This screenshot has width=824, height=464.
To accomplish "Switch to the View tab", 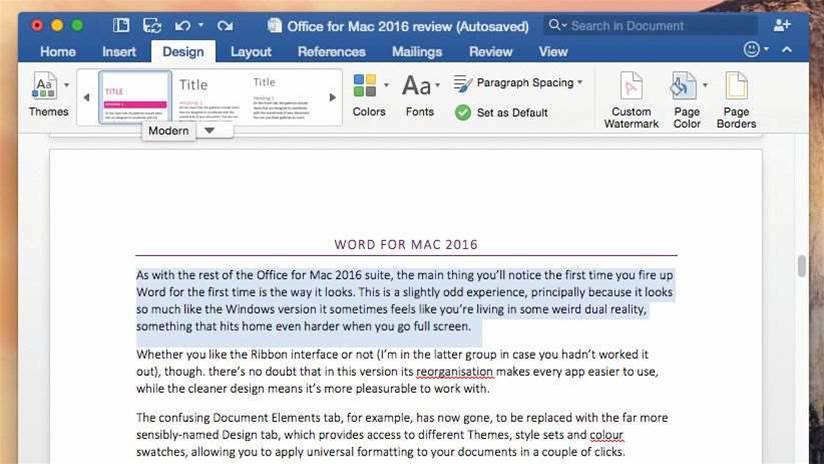I will pos(553,51).
